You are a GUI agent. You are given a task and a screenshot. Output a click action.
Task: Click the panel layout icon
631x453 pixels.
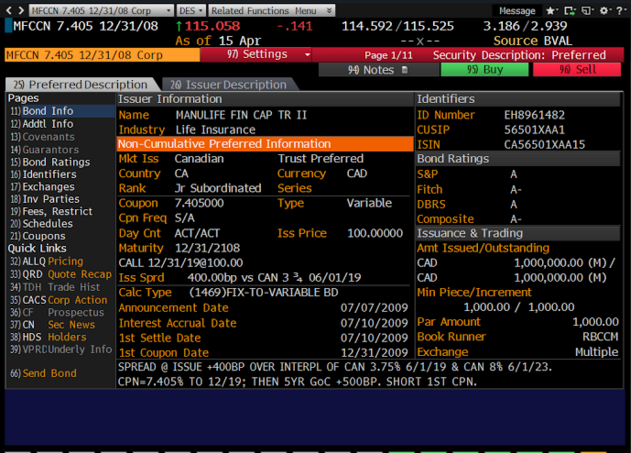click(587, 11)
